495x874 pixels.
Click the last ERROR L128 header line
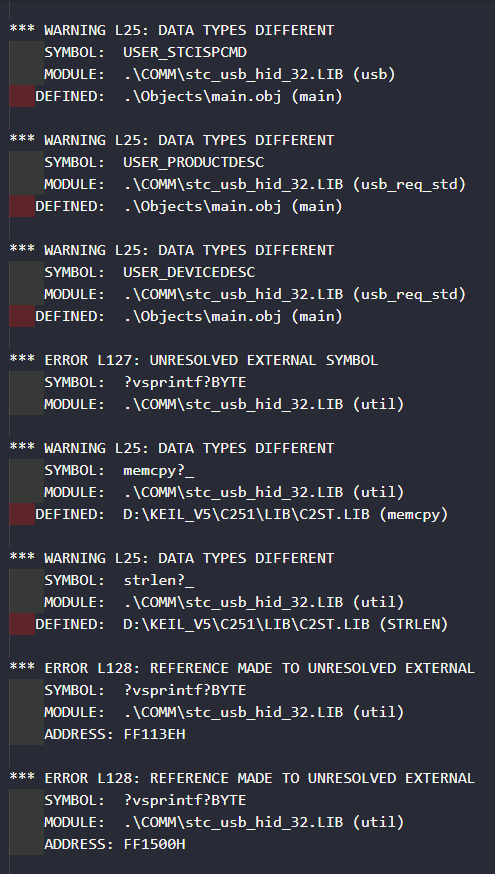(242, 778)
